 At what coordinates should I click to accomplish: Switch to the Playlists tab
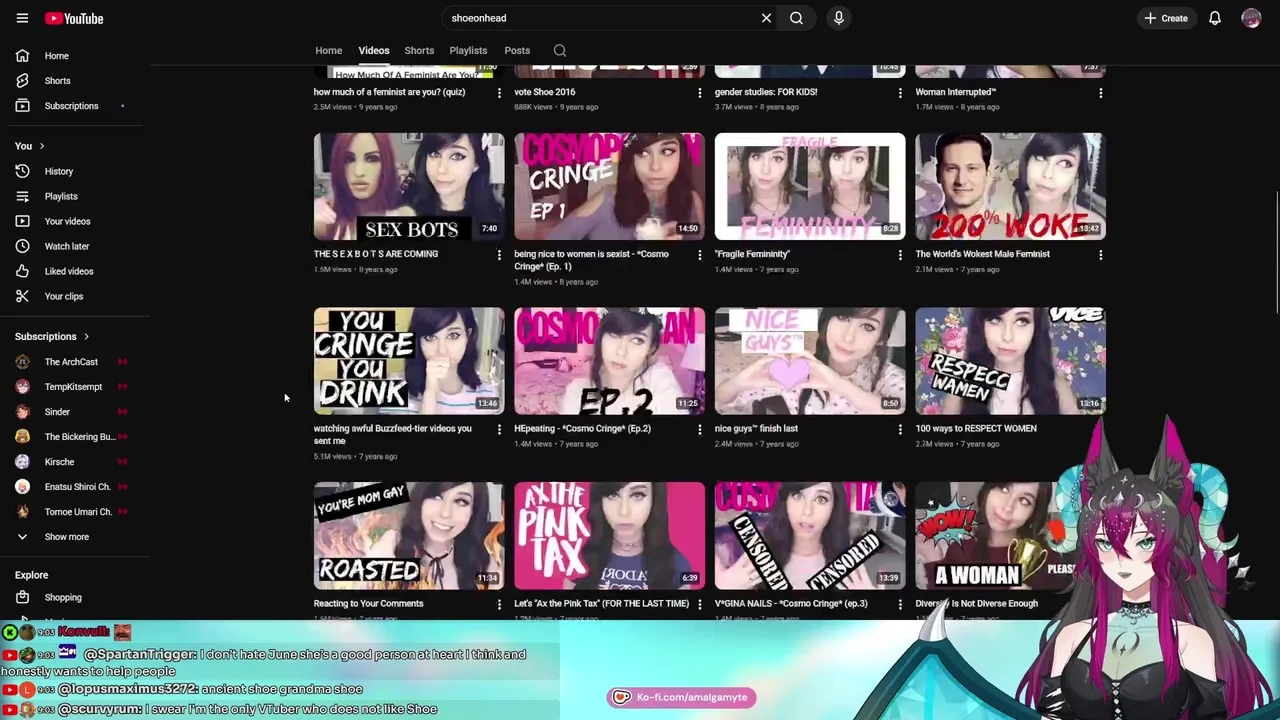tap(468, 50)
